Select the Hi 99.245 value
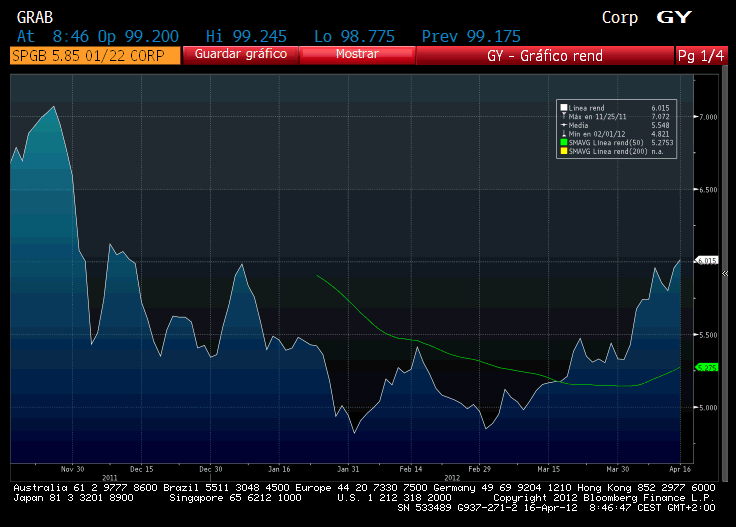 246,36
